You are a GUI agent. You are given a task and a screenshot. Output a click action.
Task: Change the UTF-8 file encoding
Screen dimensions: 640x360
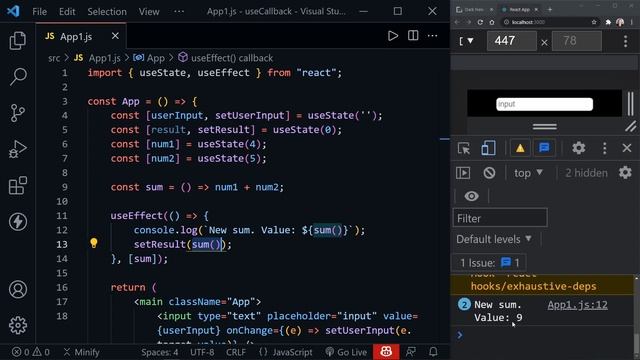[x=202, y=352]
